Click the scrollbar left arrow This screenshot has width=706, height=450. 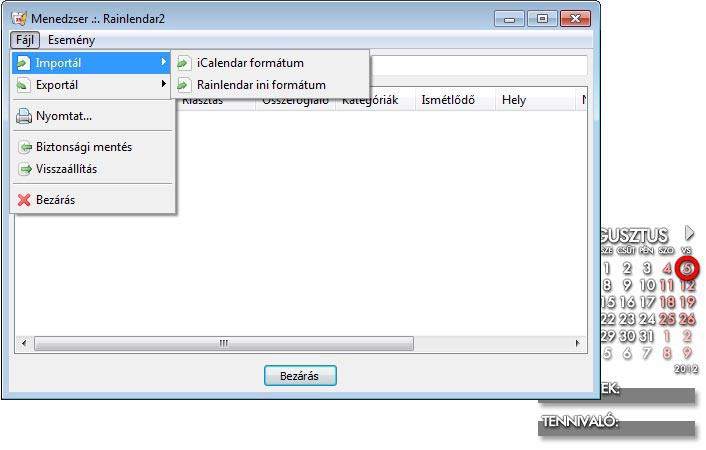point(24,343)
